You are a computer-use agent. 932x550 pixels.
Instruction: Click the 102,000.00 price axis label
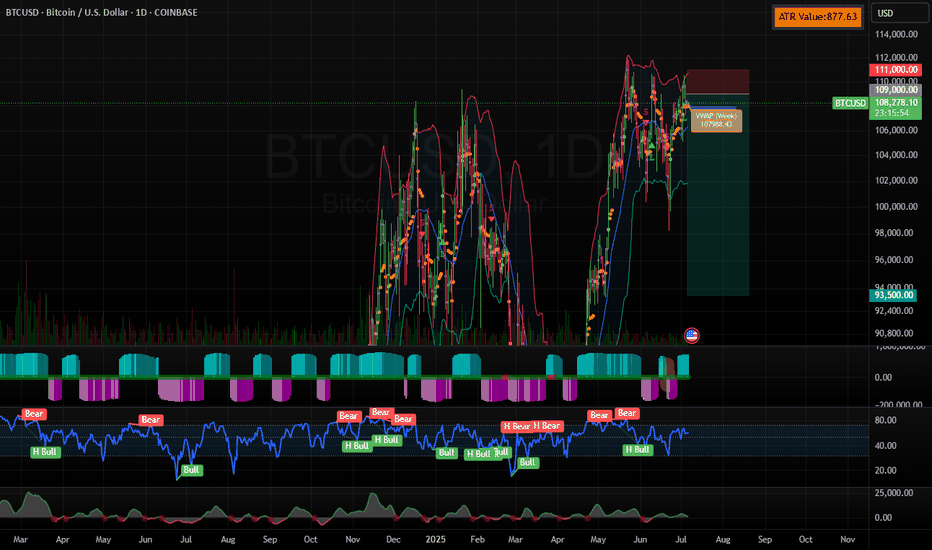tap(896, 180)
